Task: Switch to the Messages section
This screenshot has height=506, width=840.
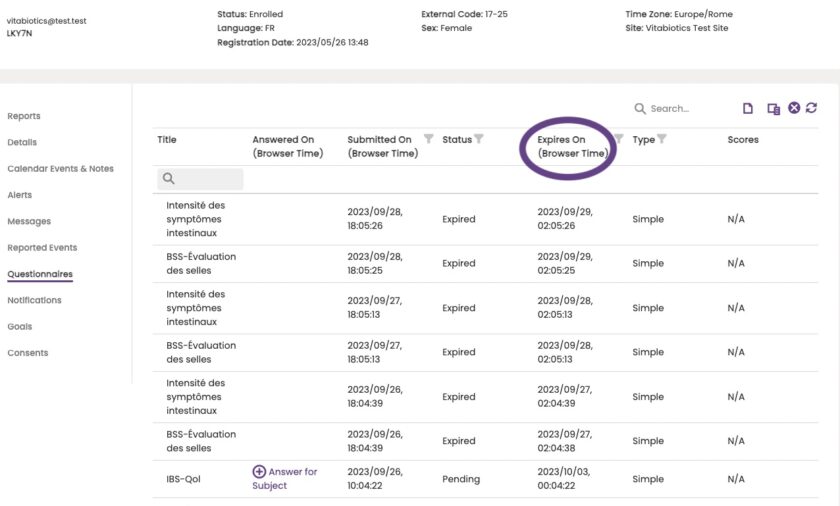Action: click(x=29, y=221)
